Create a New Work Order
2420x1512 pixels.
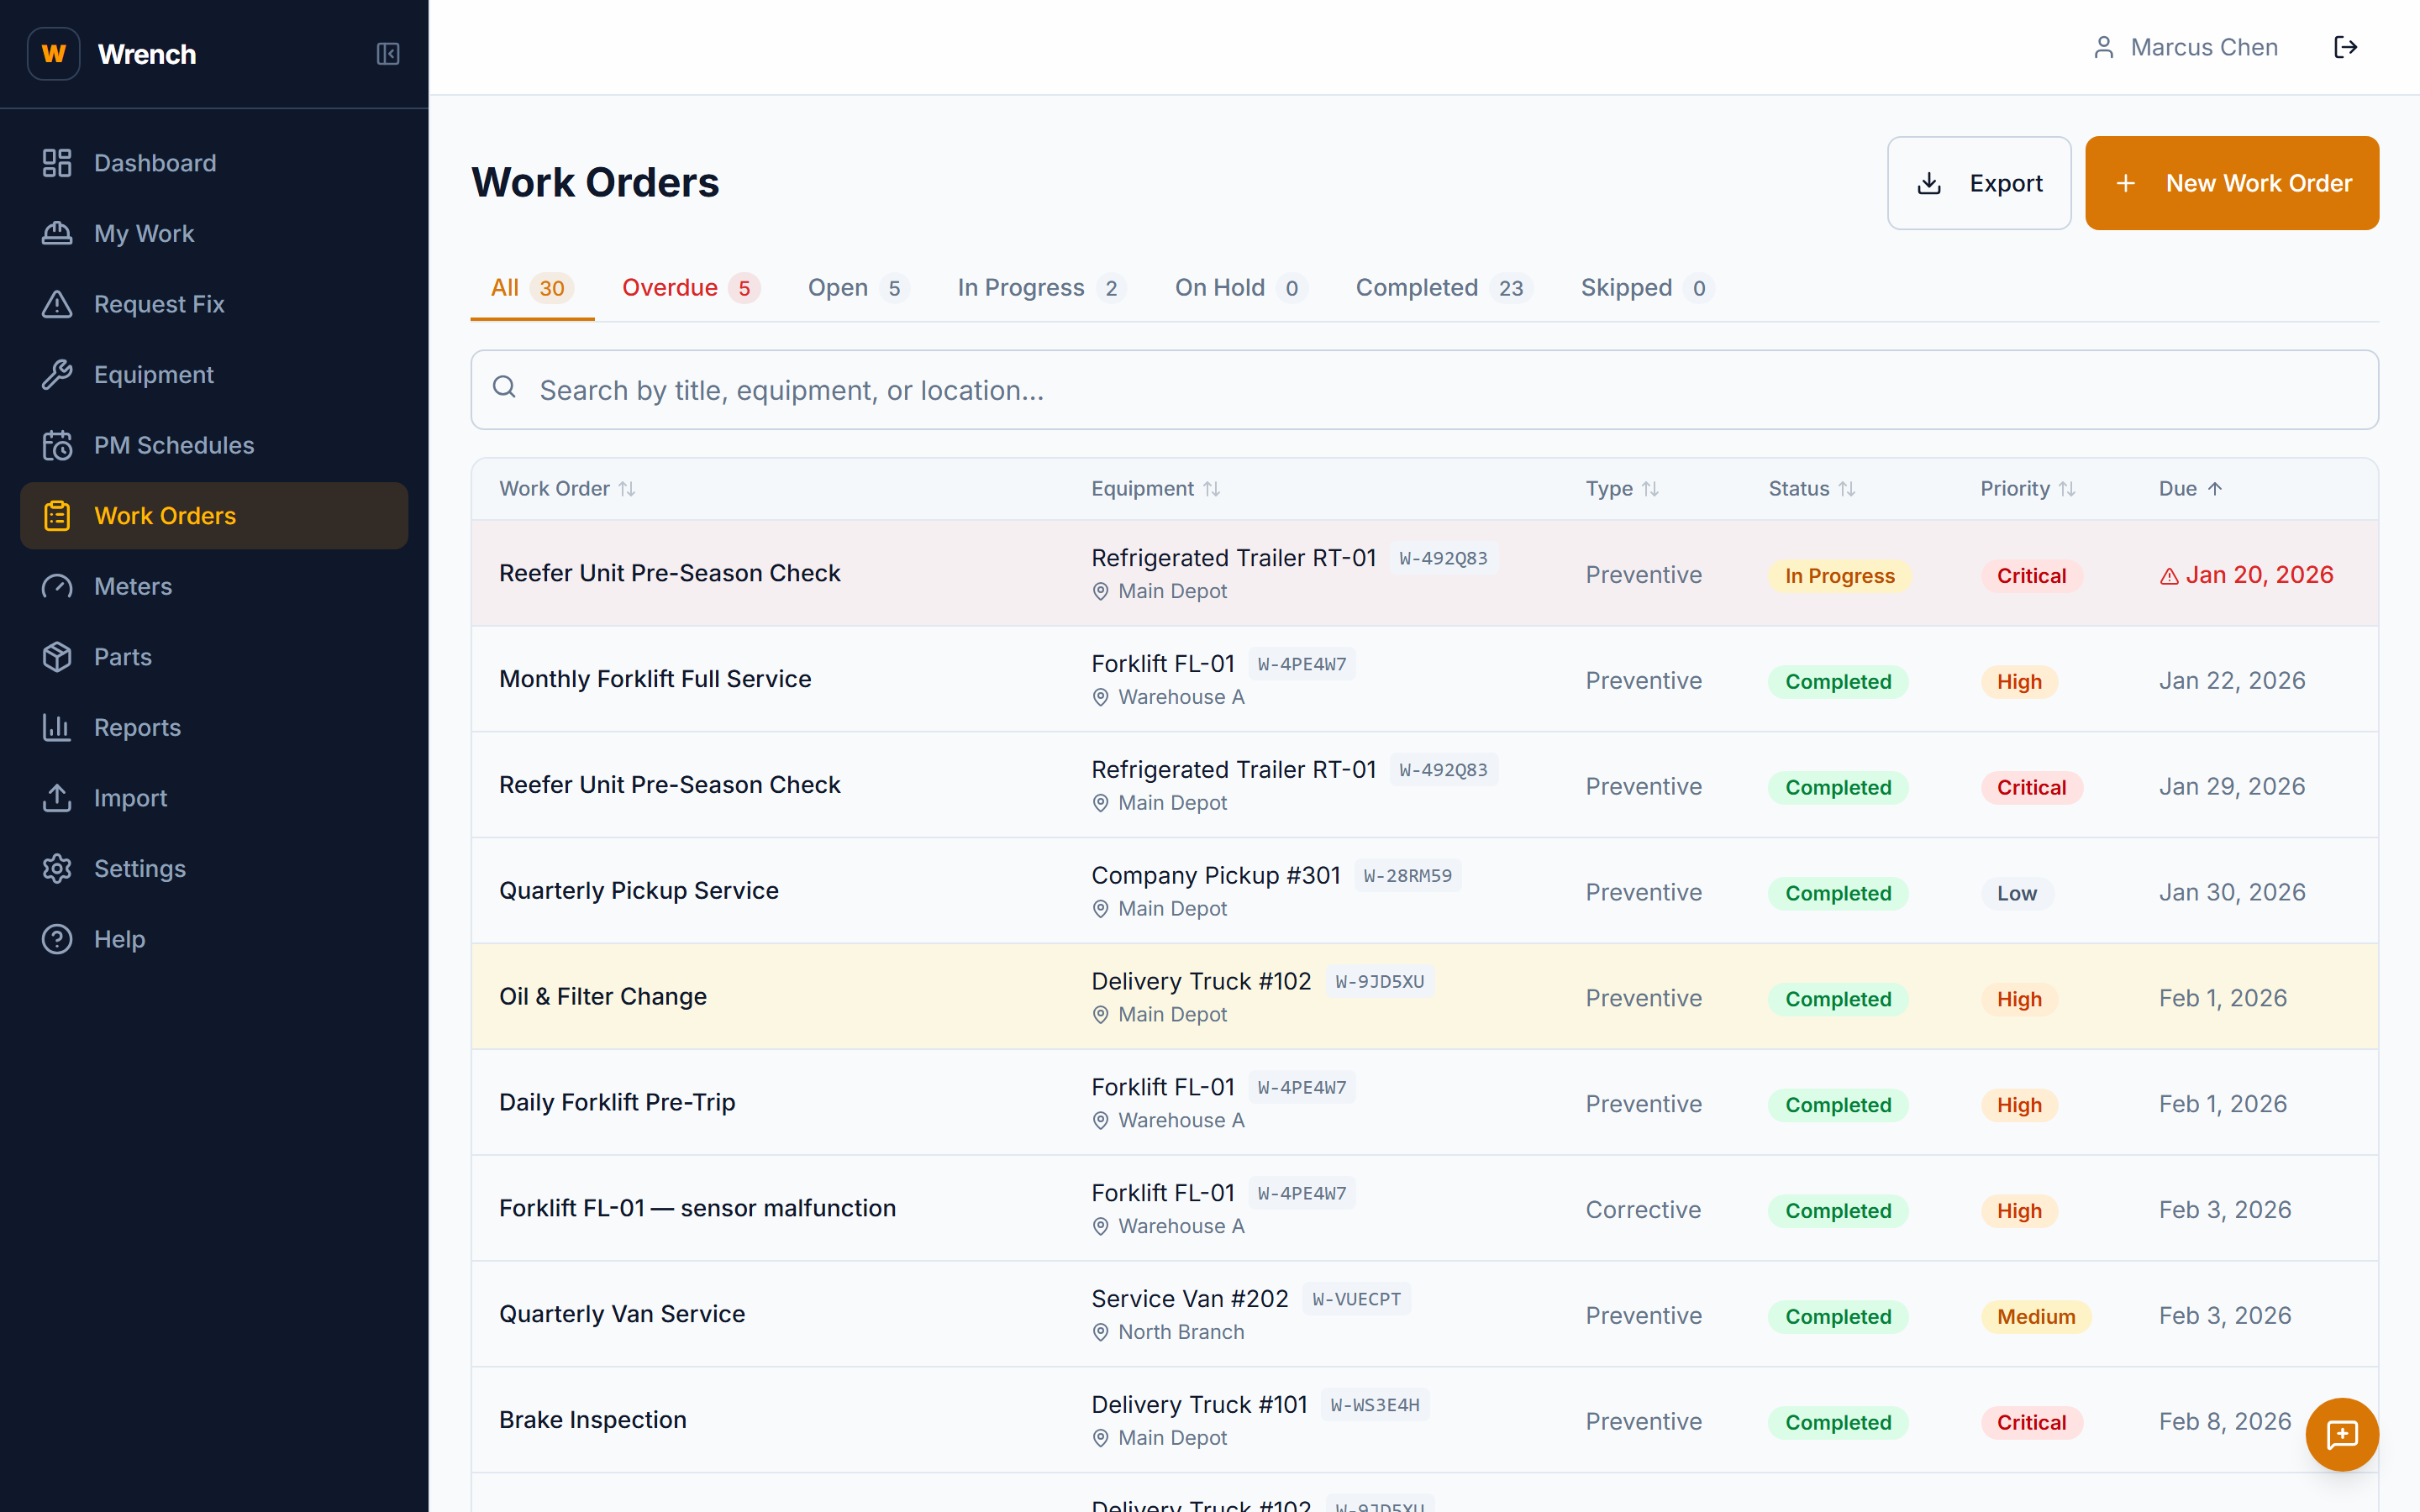[2231, 183]
